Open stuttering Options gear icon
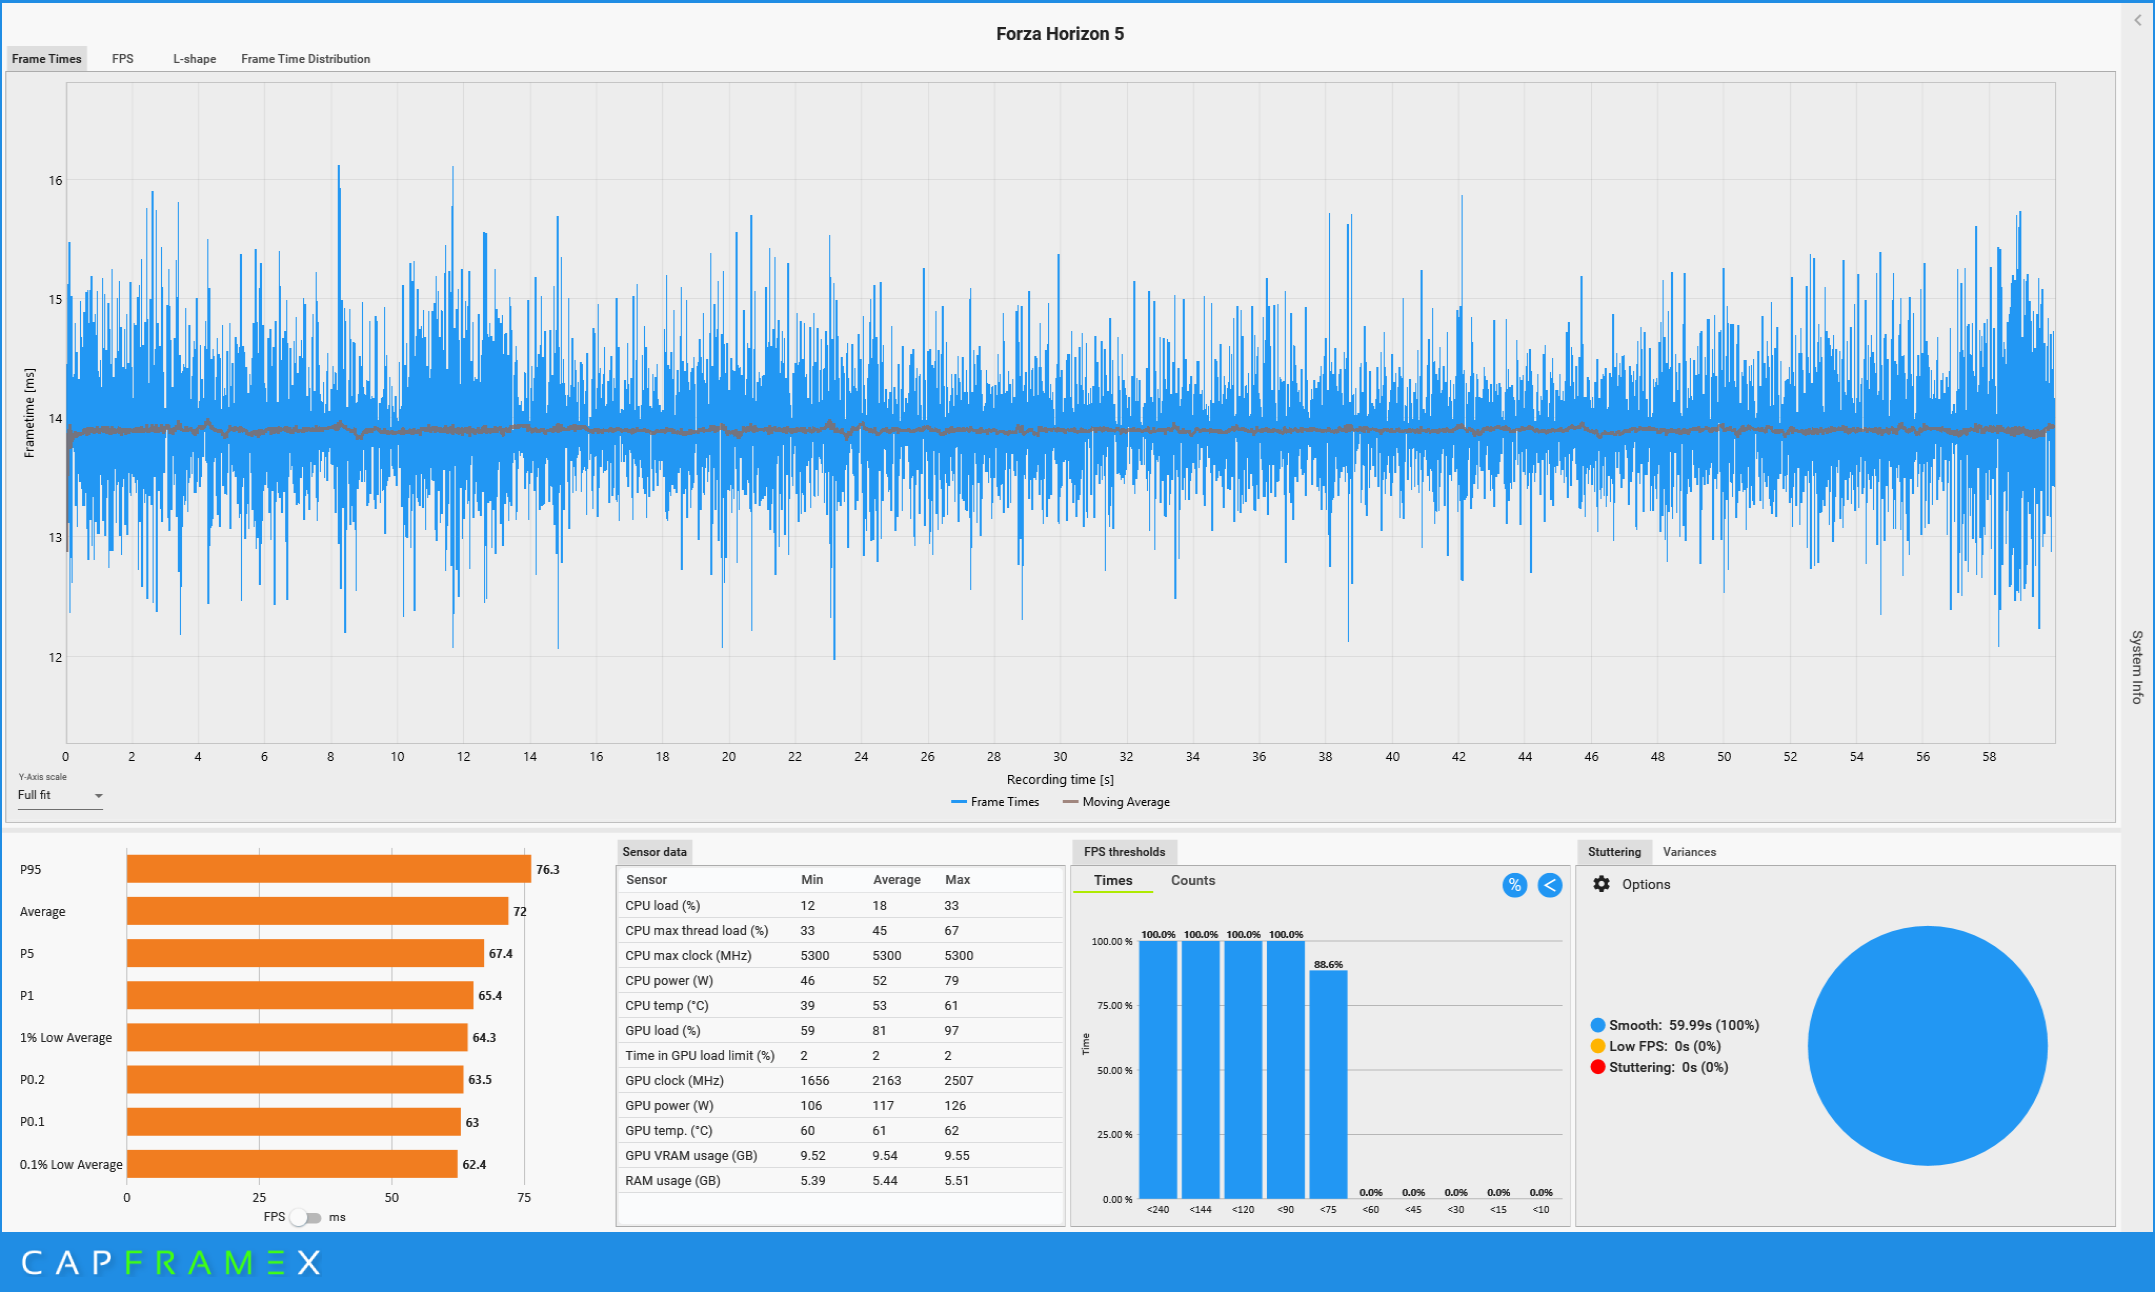 [1601, 884]
